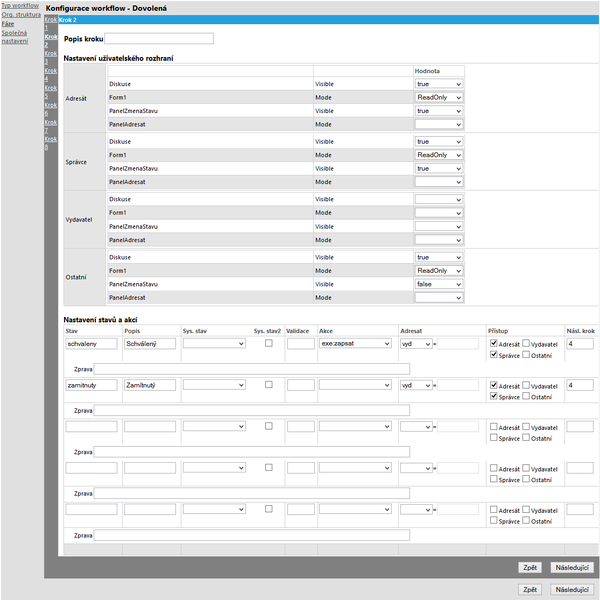This screenshot has width=600, height=600.
Task: Open Společná nastavení link
Action: [15, 37]
